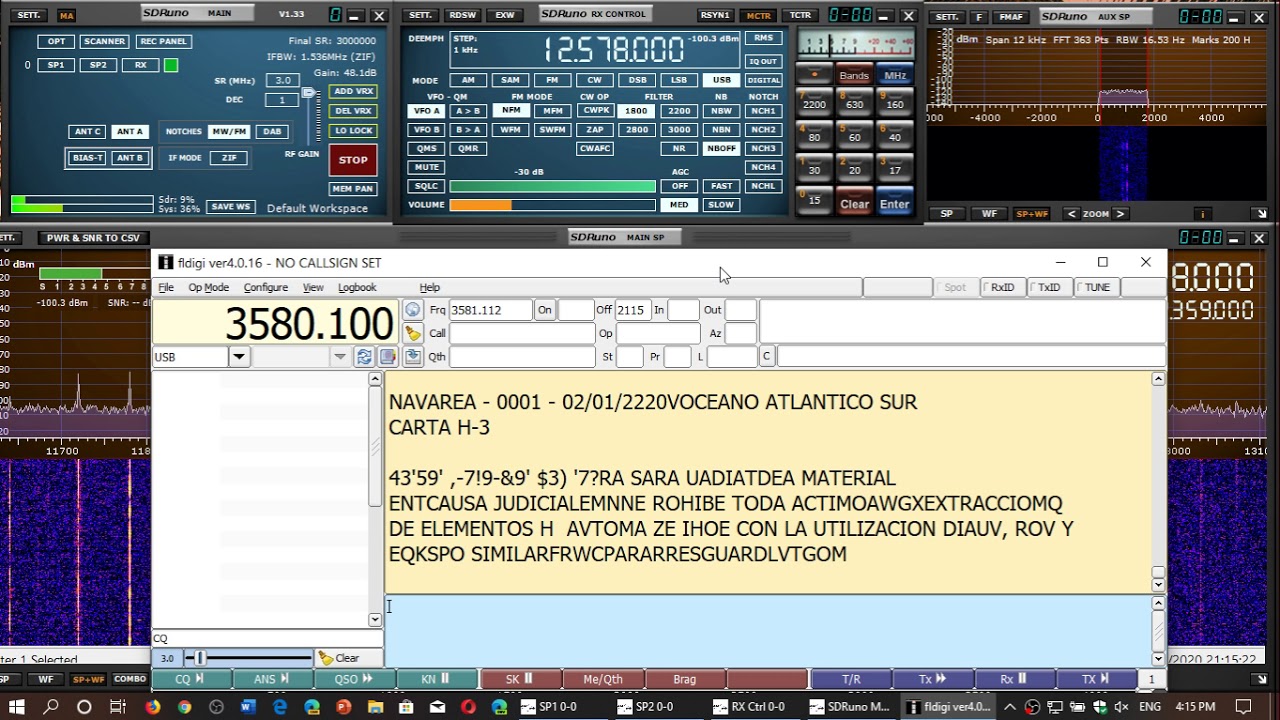The width and height of the screenshot is (1280, 720).
Task: Click the Call input field in fldigi
Action: coord(522,333)
